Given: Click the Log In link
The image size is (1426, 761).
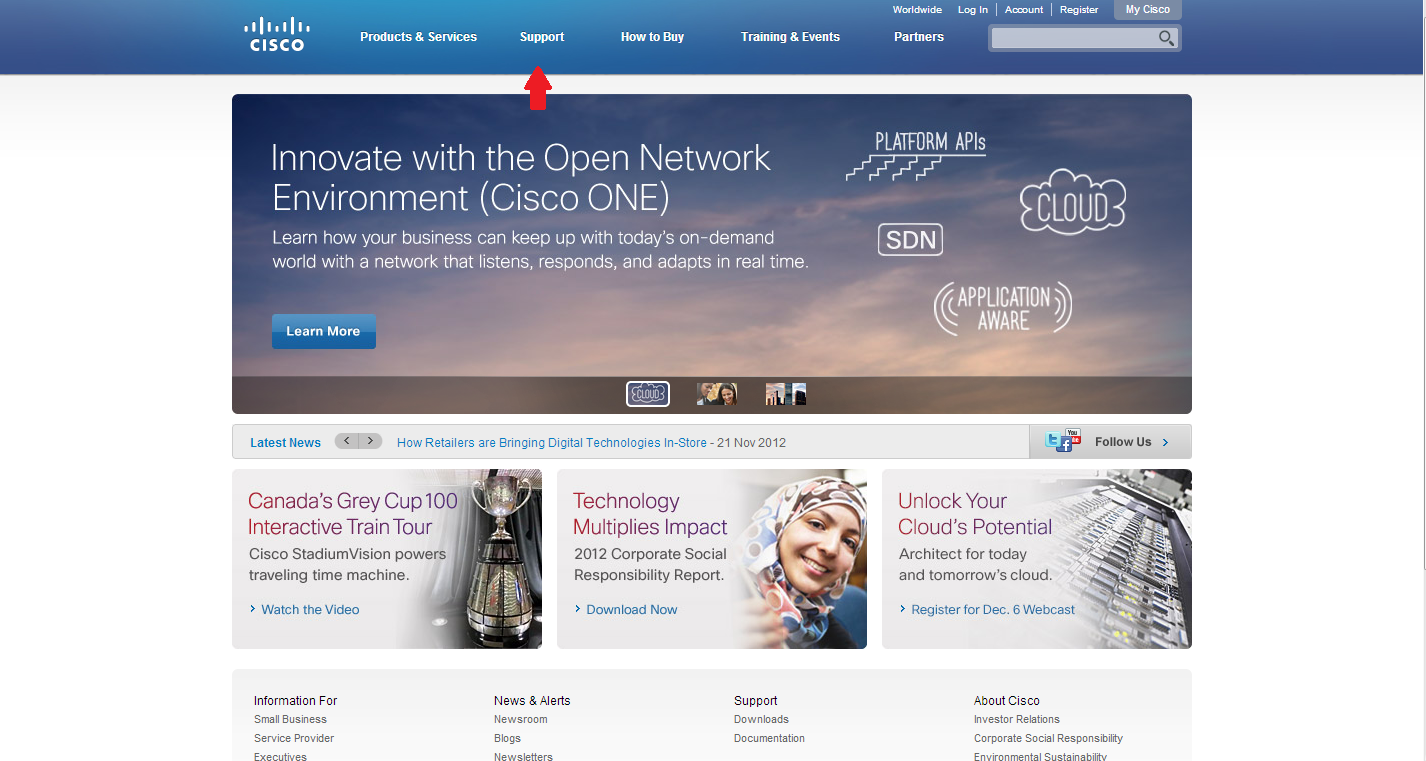Looking at the screenshot, I should point(972,10).
